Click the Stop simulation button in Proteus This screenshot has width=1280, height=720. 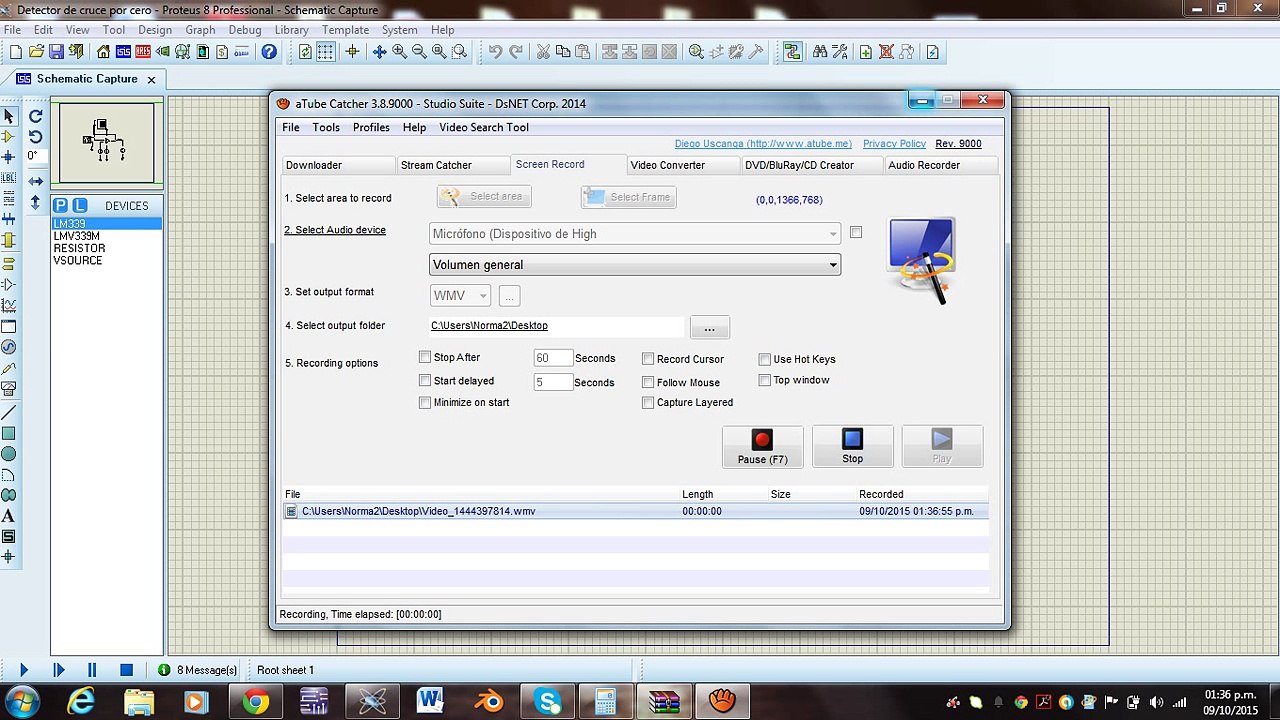tap(126, 670)
